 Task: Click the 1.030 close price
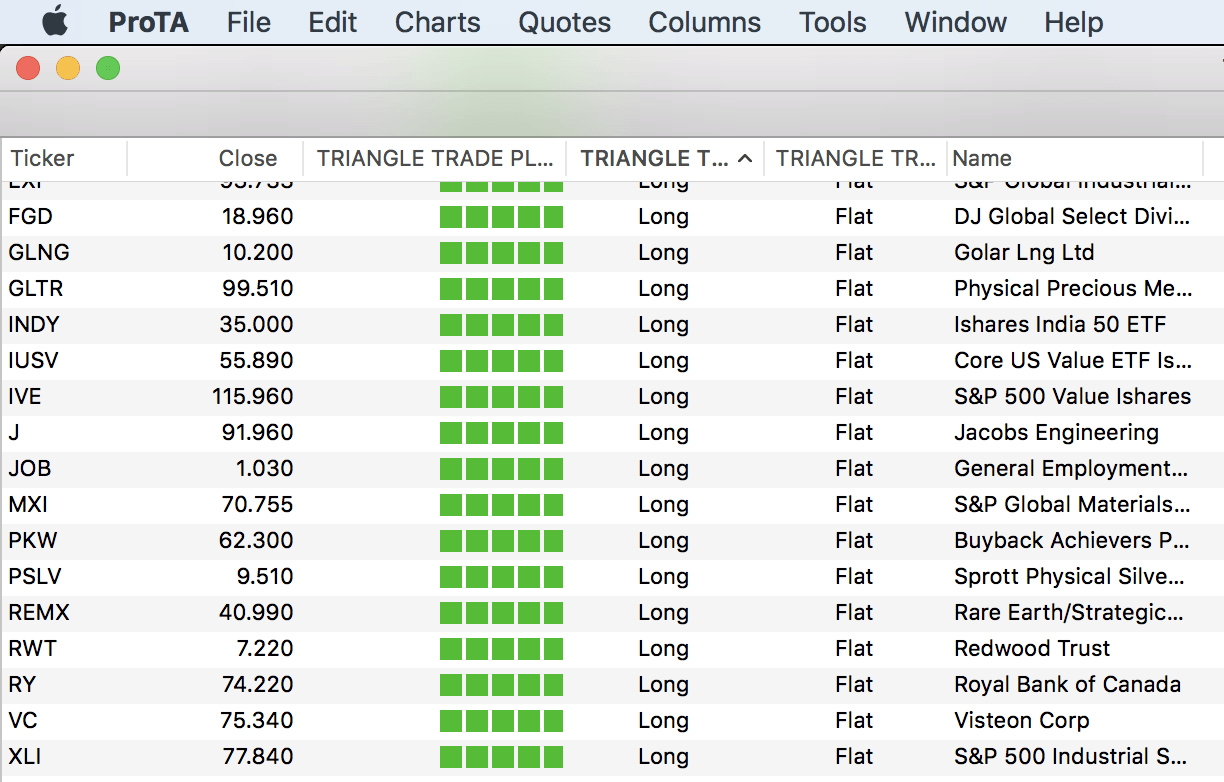point(264,468)
